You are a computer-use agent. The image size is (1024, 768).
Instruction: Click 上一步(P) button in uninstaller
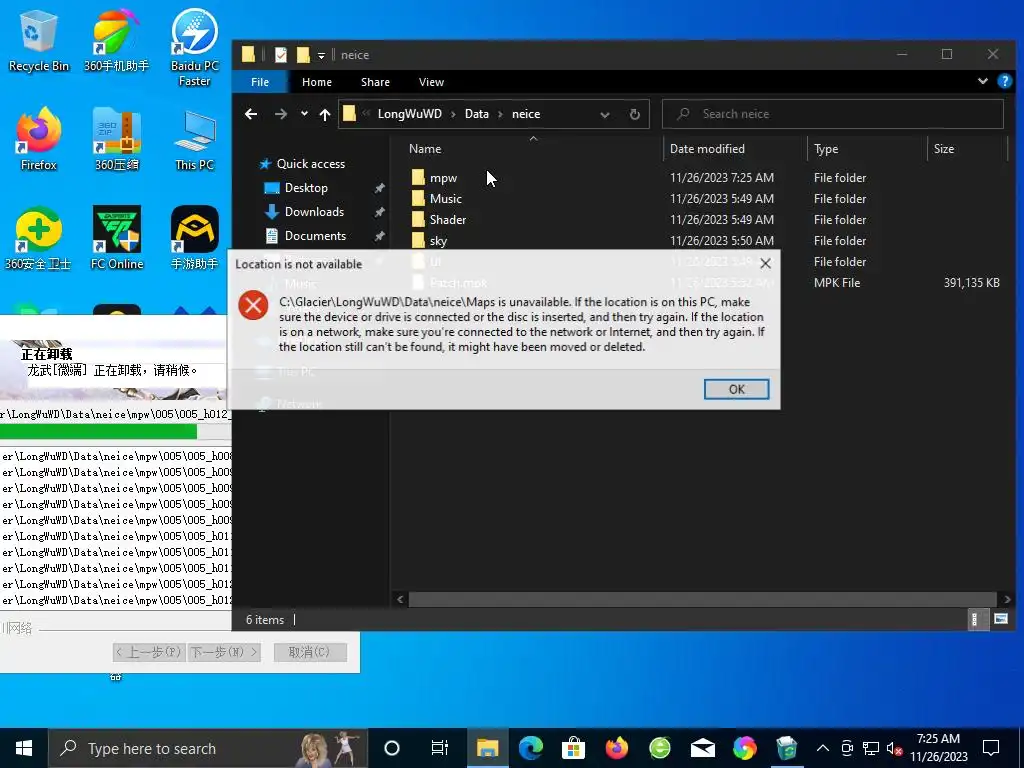point(150,652)
